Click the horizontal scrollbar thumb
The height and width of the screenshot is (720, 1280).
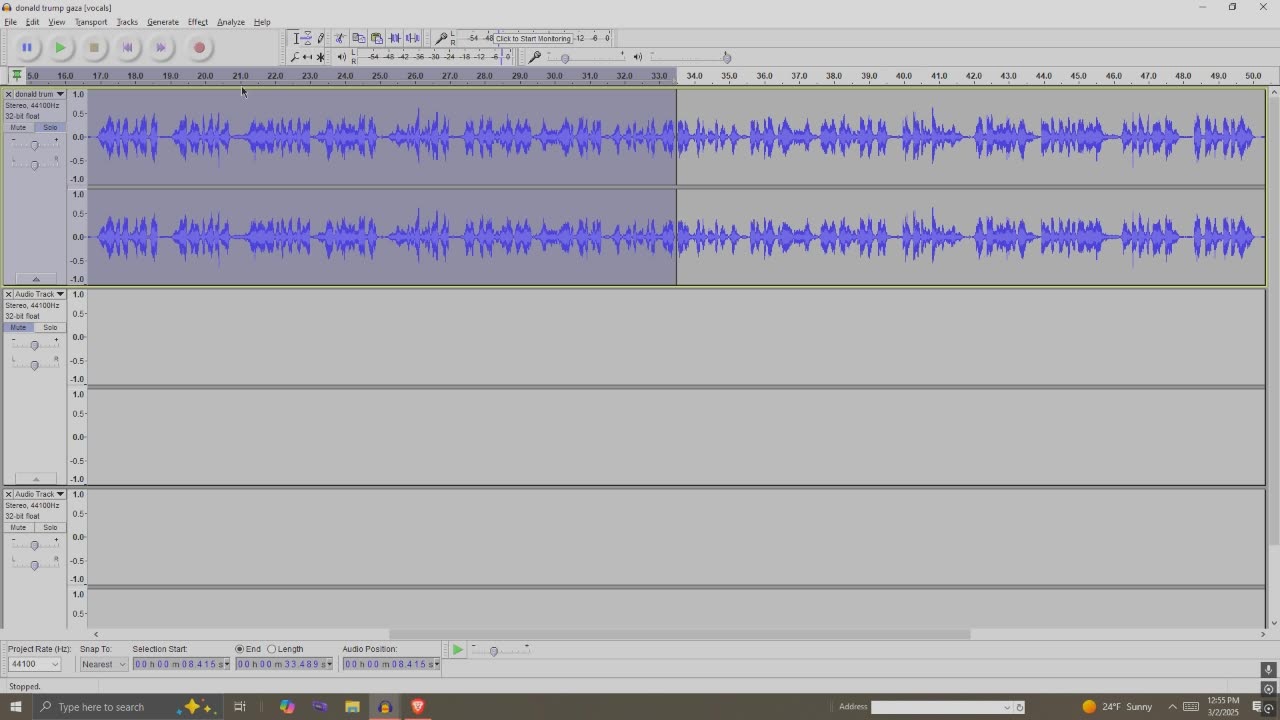(680, 634)
